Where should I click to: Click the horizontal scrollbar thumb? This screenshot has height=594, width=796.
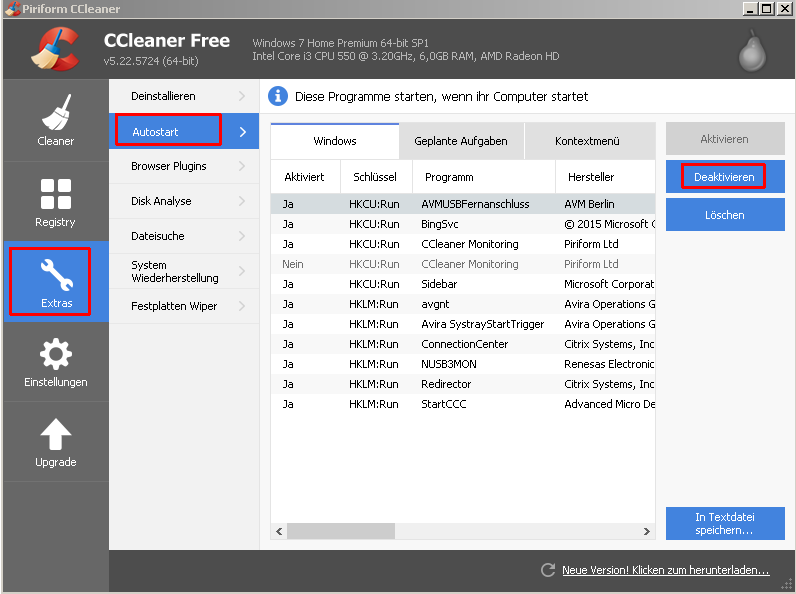tap(341, 532)
